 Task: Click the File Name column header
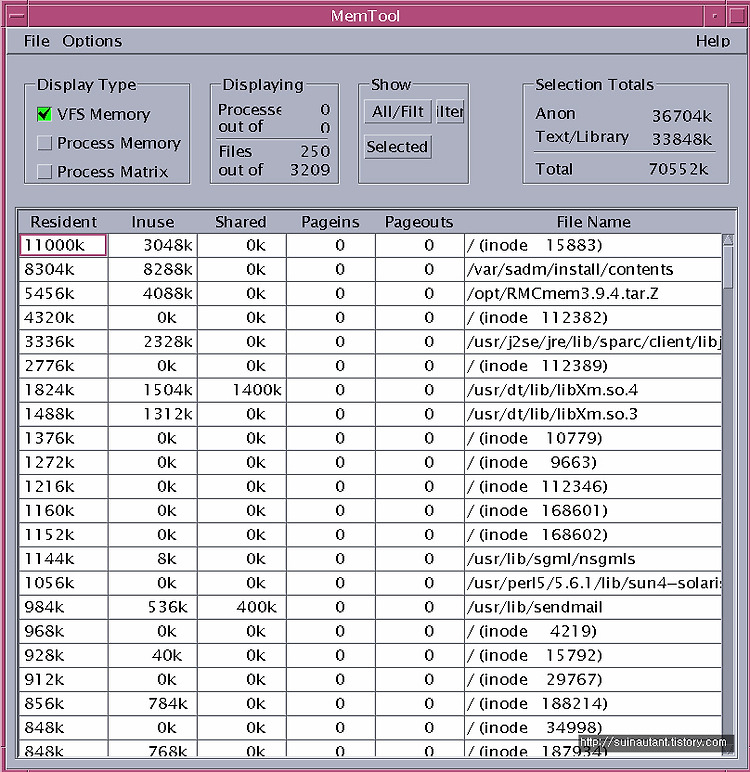coord(593,222)
